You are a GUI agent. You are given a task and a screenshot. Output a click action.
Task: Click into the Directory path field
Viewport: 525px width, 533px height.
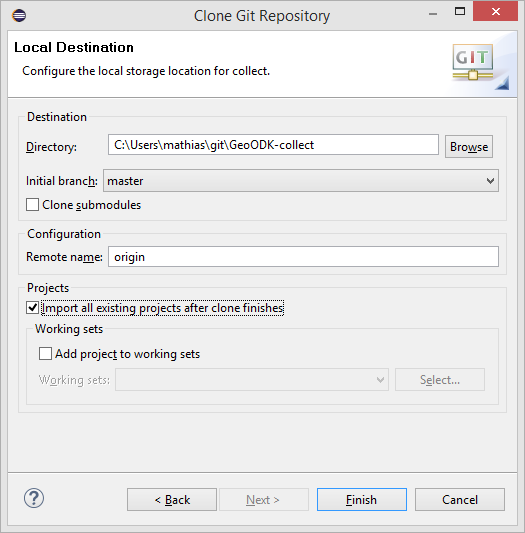(x=273, y=145)
